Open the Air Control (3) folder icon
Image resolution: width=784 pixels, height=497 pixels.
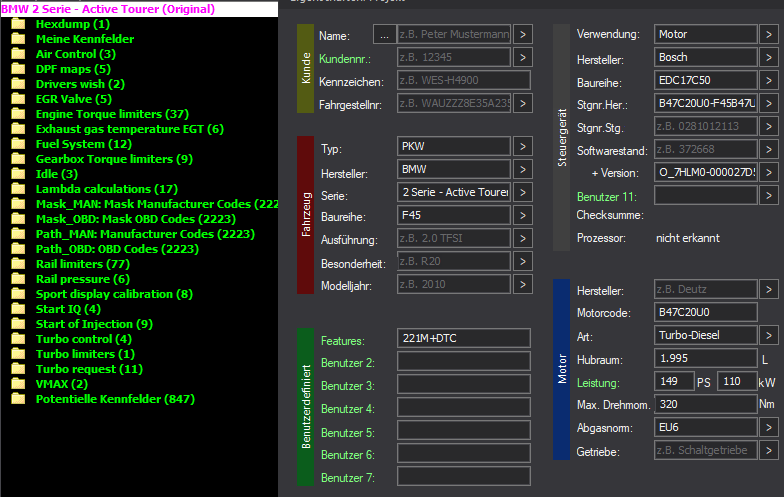pos(18,54)
